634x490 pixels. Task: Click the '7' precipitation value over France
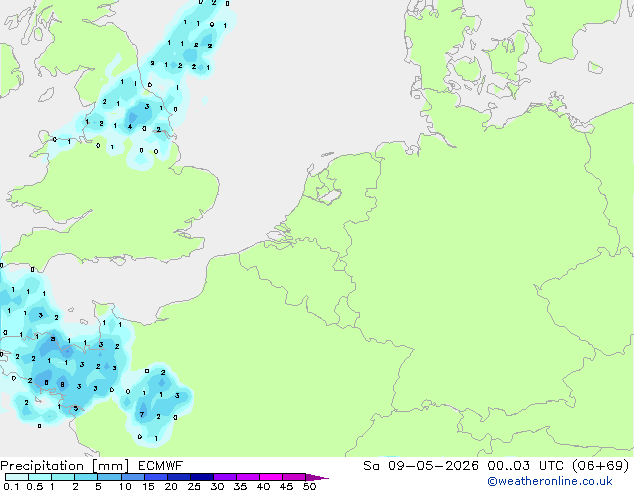[142, 414]
